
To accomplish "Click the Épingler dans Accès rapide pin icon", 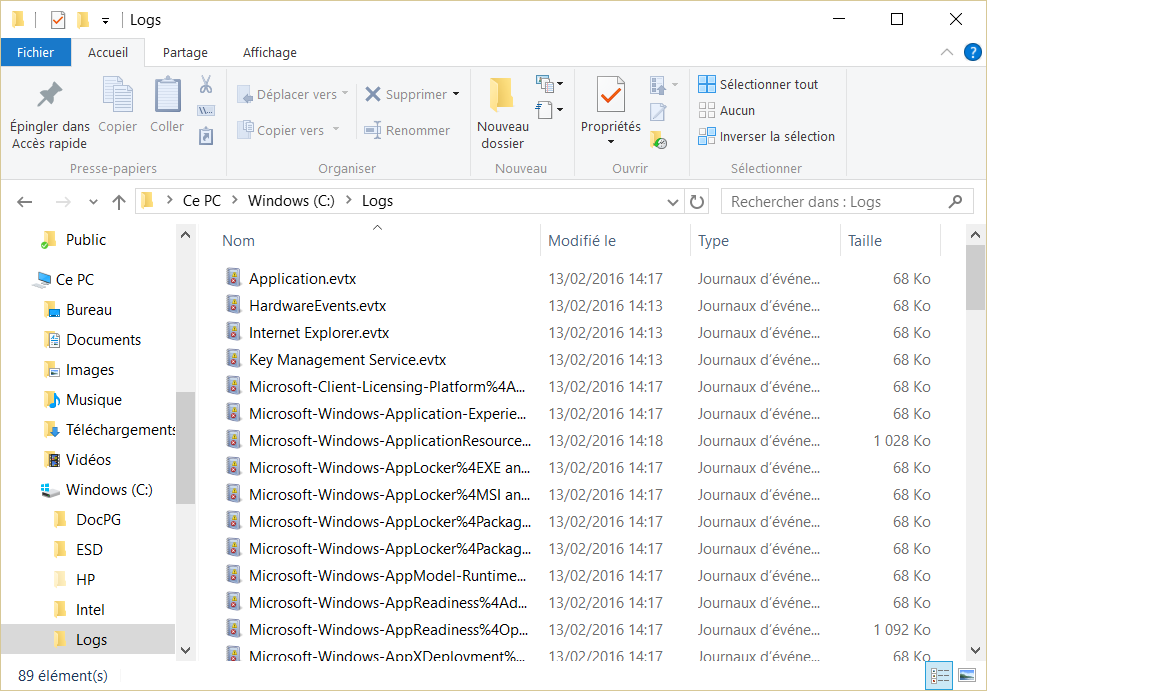I will click(49, 94).
